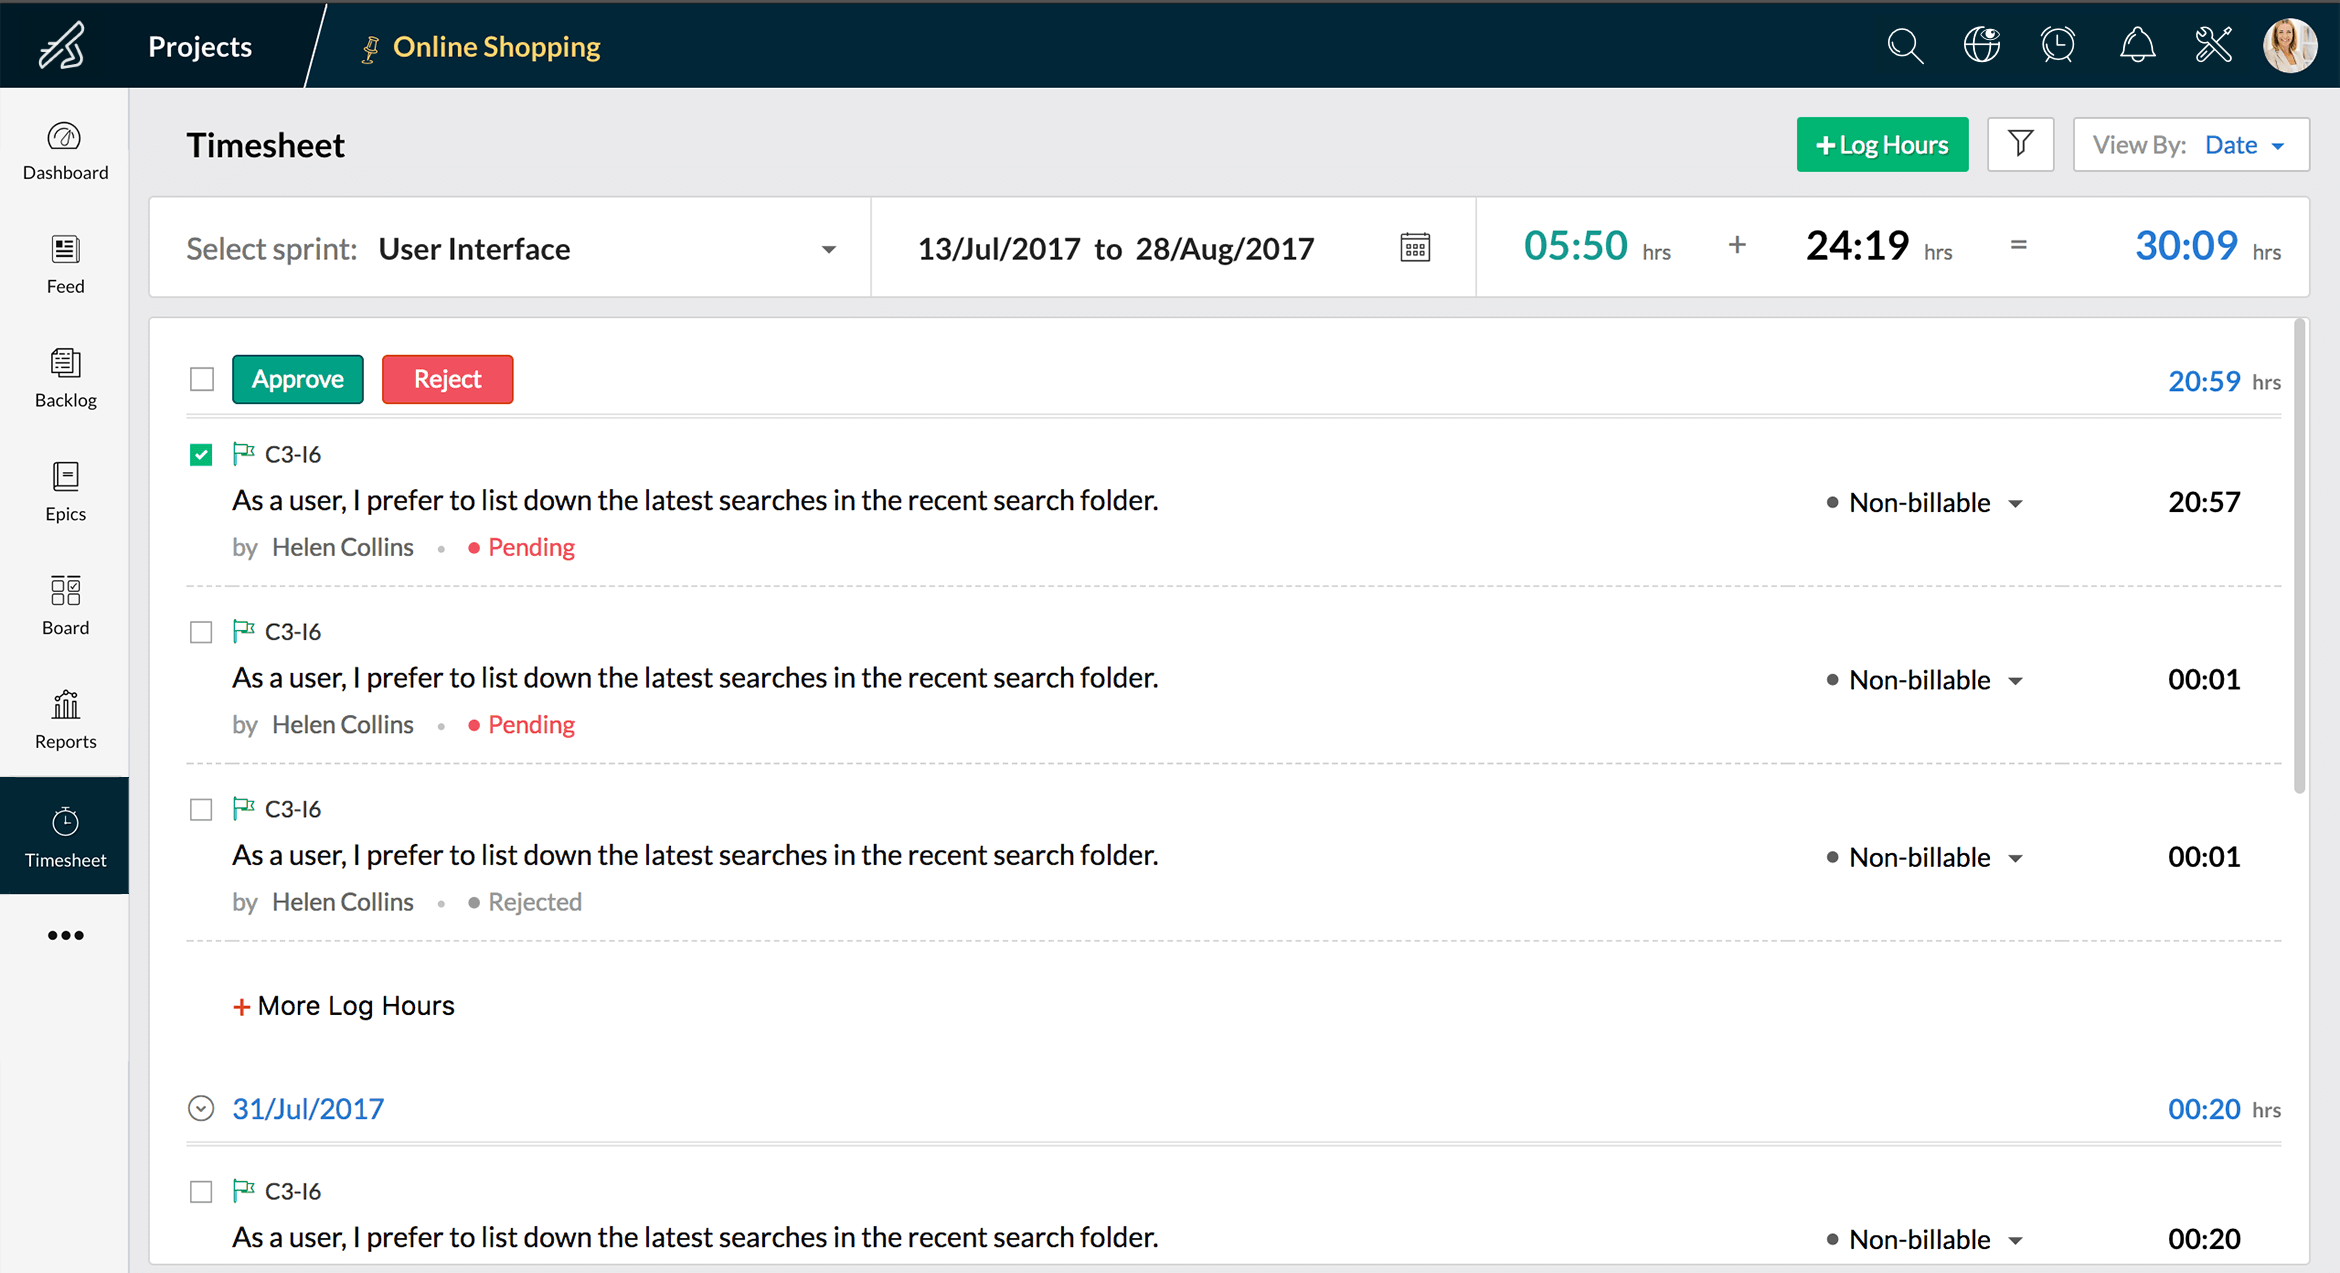The height and width of the screenshot is (1273, 2340).
Task: Select Timesheet in sidebar
Action: click(65, 836)
